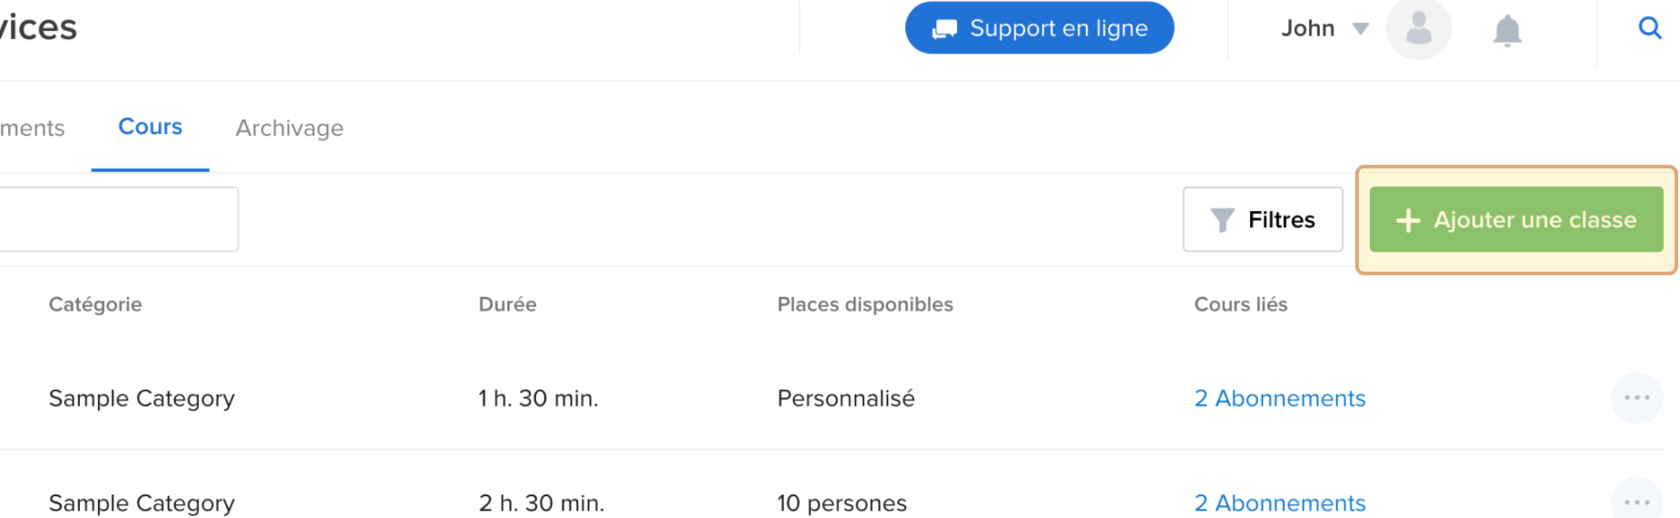Click the funnel icon in Filtres
Image resolution: width=1680 pixels, height=518 pixels.
1222,220
